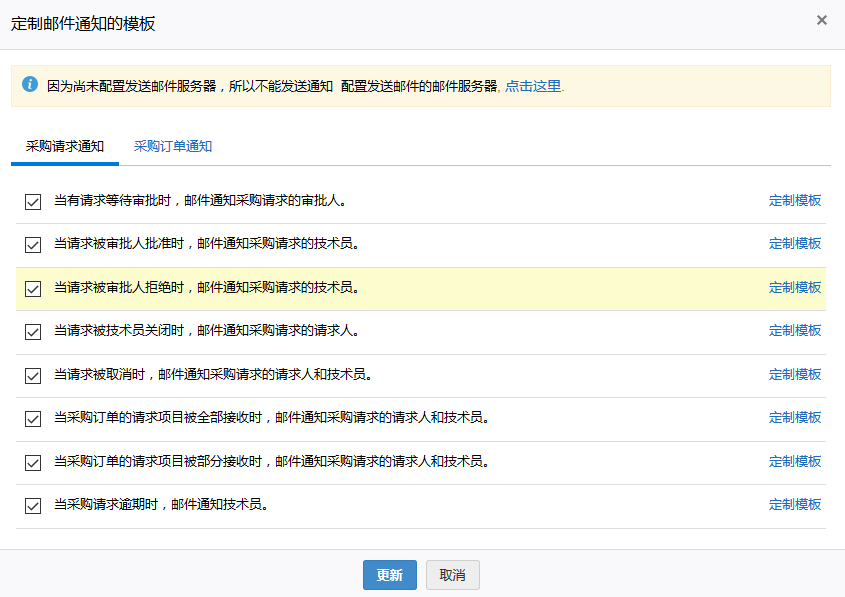Open the 点击这里 mail server link
This screenshot has width=845, height=597.
[532, 86]
